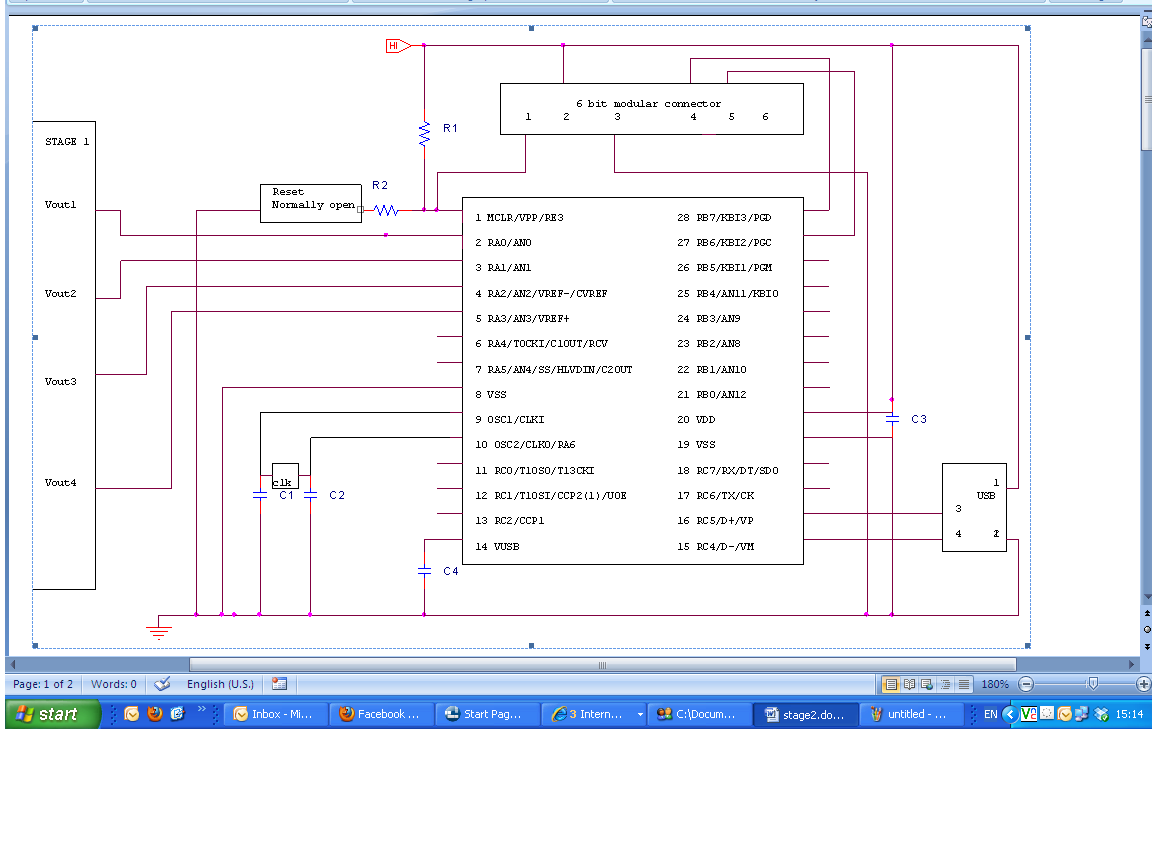Viewport: 1152px width, 864px height.
Task: Click the vertical scrollbar thumb
Action: [1146, 99]
